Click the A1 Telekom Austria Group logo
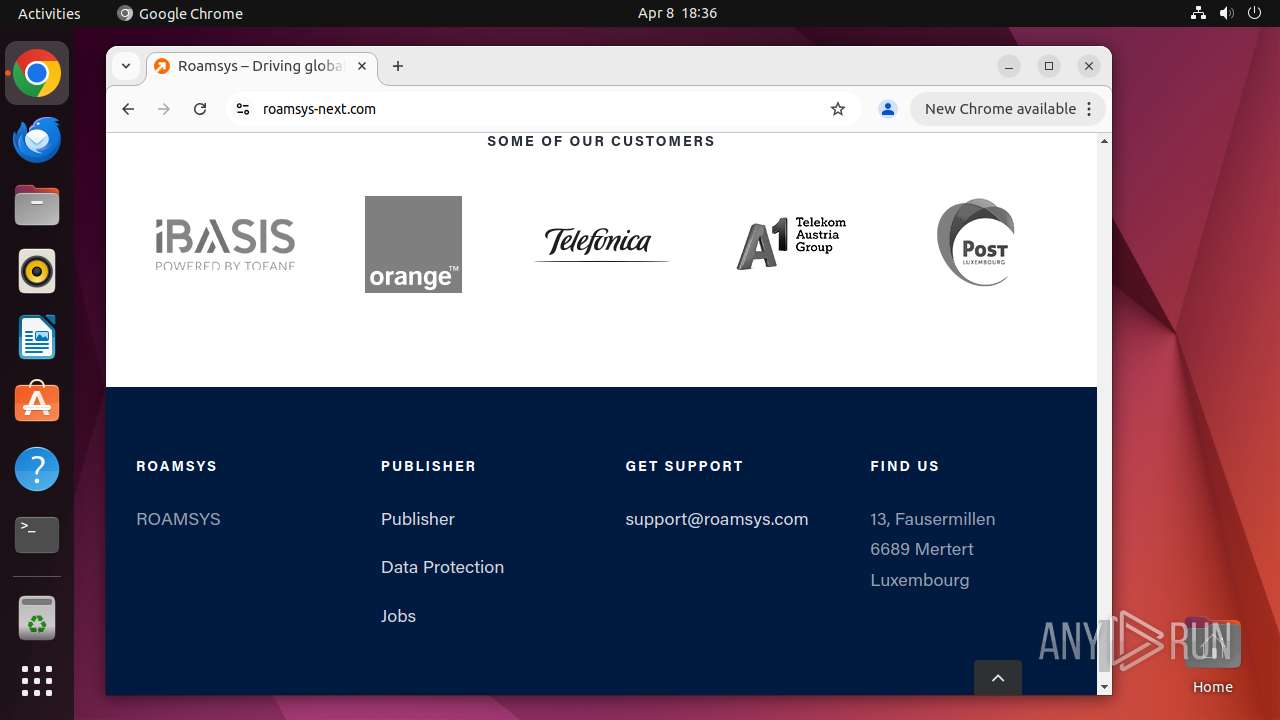 pyautogui.click(x=791, y=243)
